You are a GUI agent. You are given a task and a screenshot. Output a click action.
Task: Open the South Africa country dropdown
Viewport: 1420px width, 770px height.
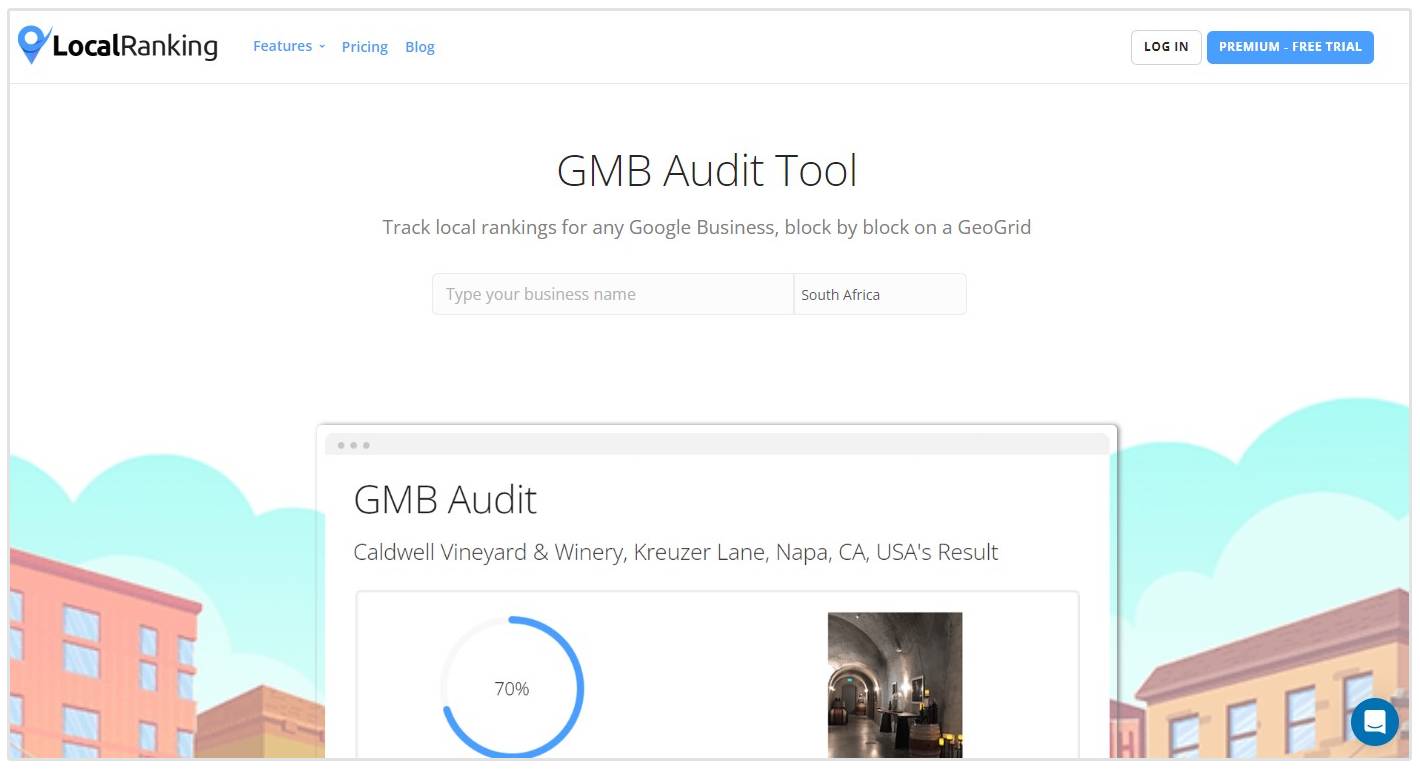(x=879, y=294)
